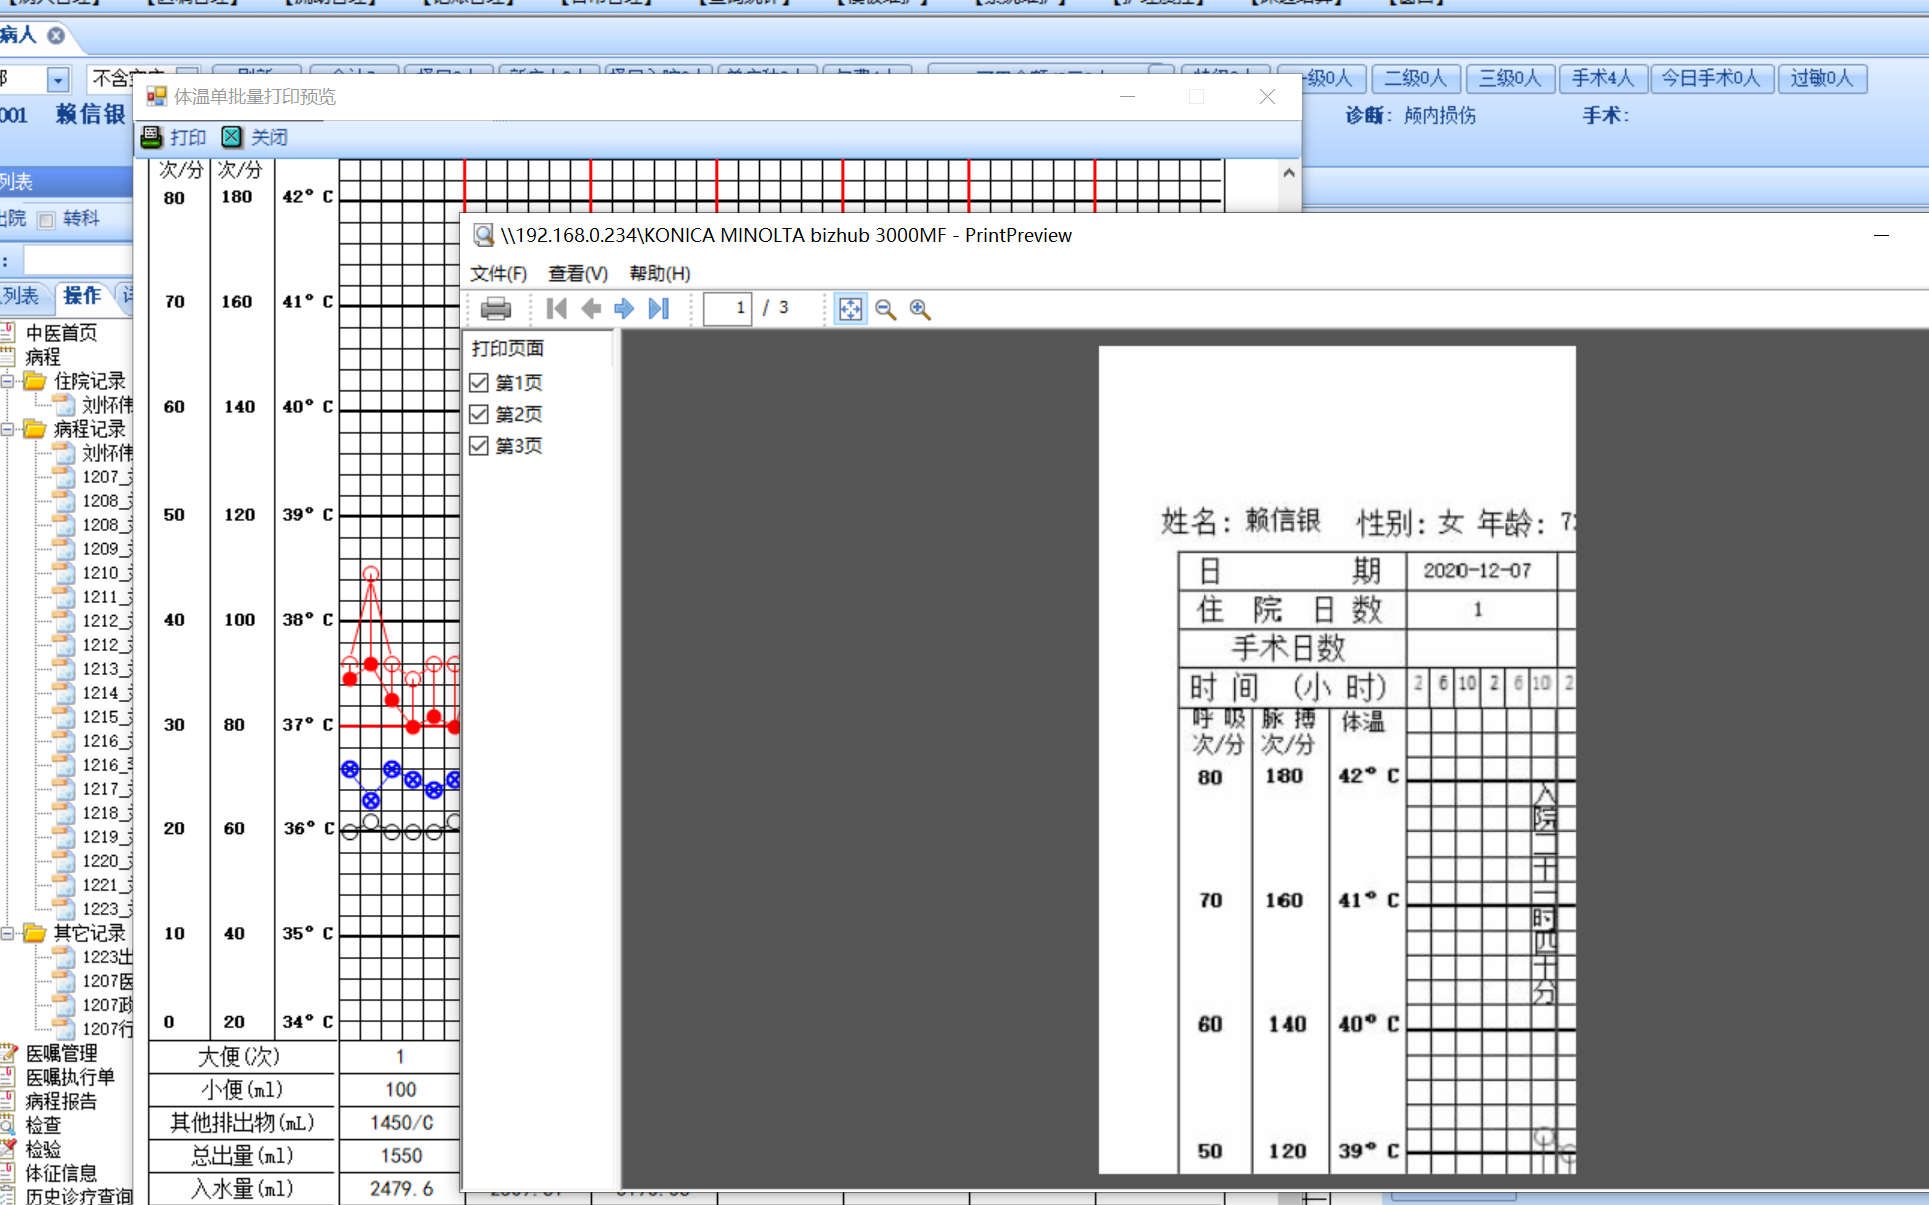Uncheck the 第1页 print page checkbox
The height and width of the screenshot is (1205, 1929).
[x=479, y=383]
